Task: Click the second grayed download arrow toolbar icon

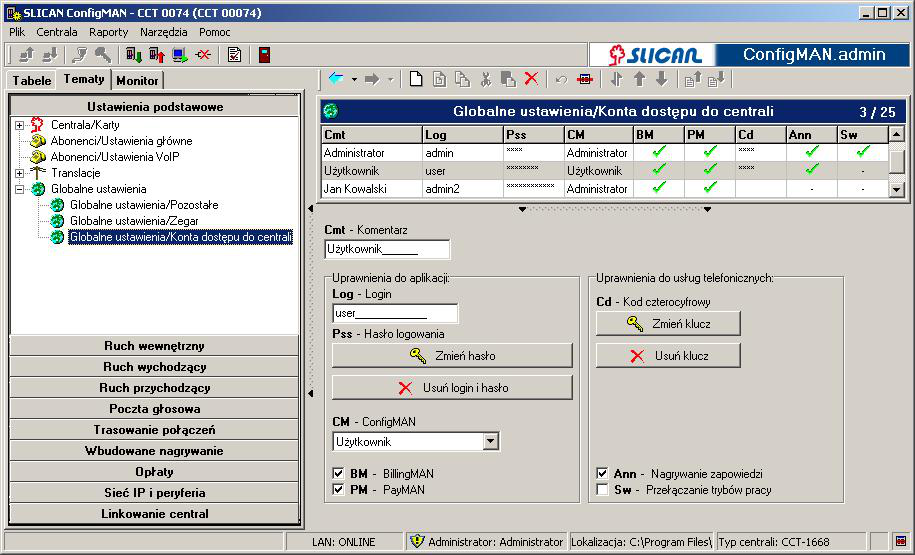Action: pyautogui.click(x=50, y=55)
